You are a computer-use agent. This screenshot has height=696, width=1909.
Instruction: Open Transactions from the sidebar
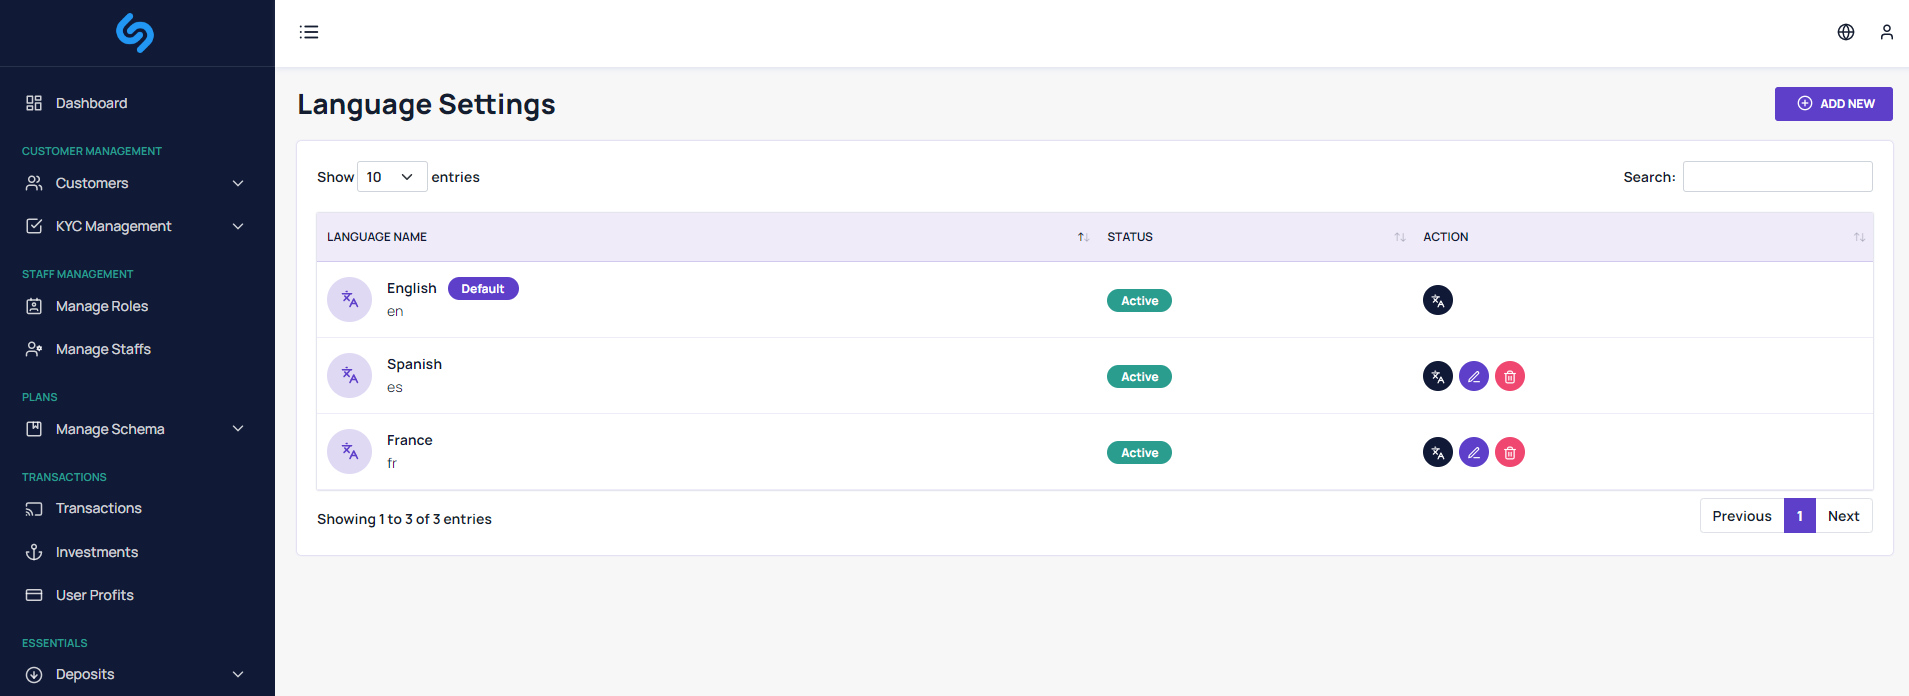tap(98, 508)
